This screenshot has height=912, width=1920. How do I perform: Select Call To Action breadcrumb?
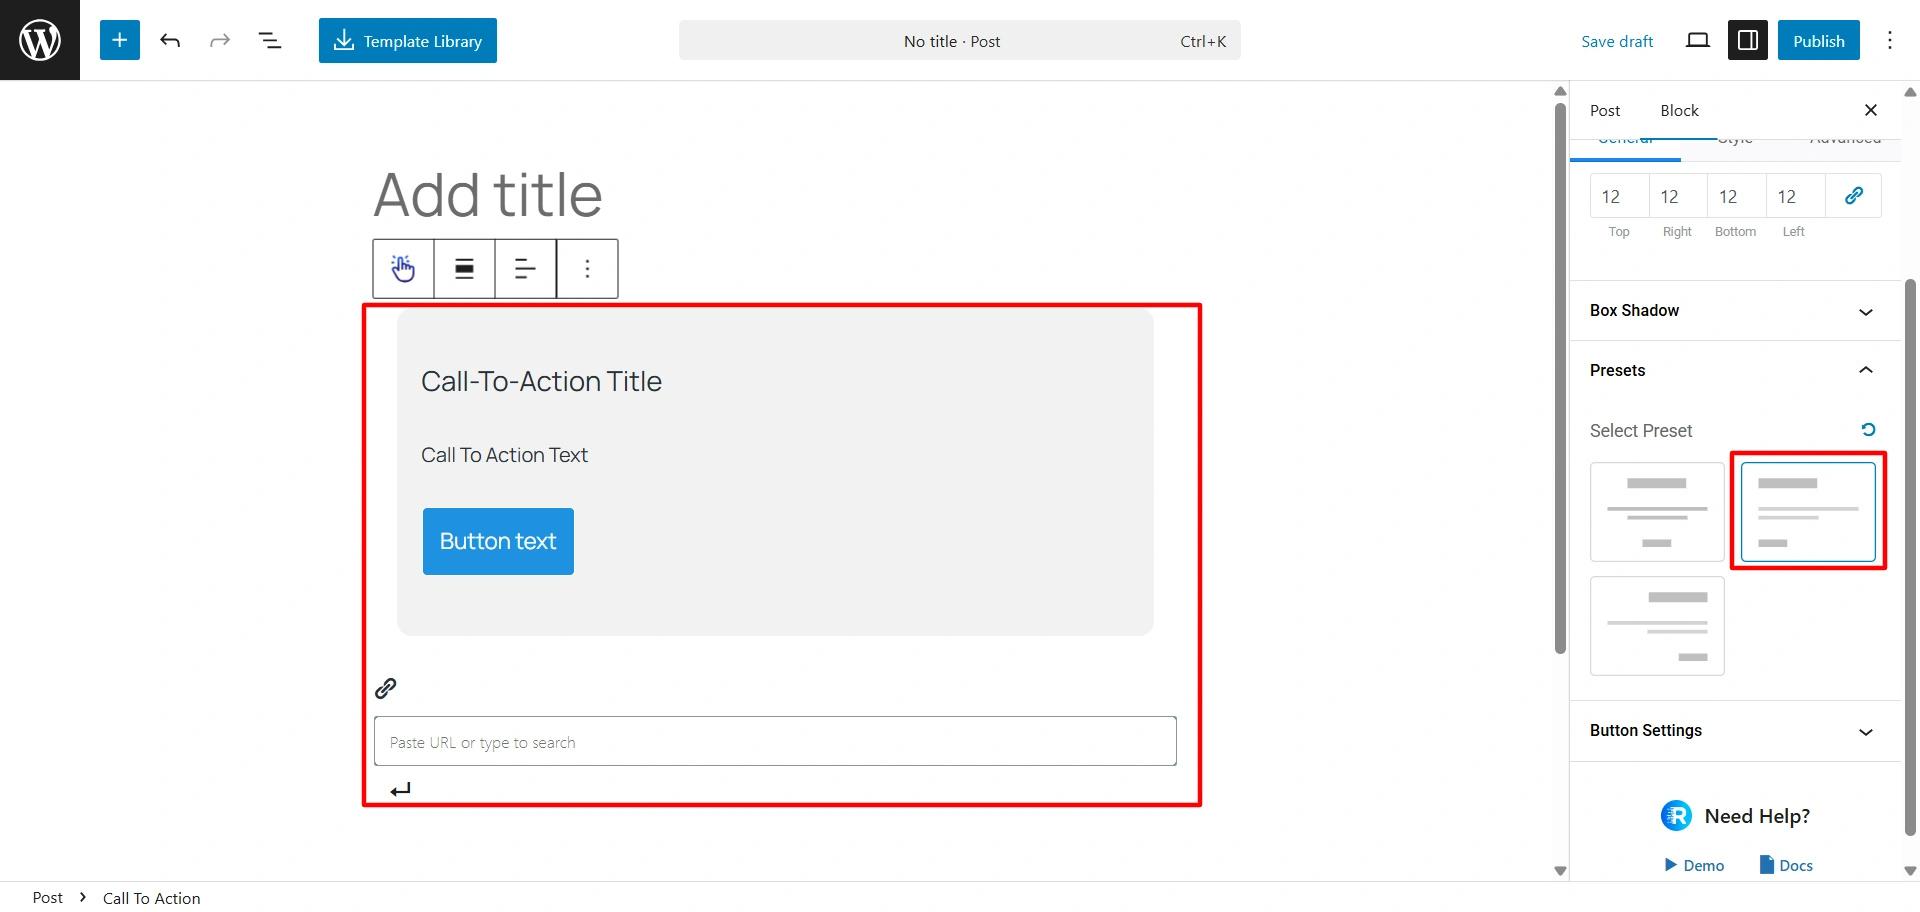tap(151, 898)
